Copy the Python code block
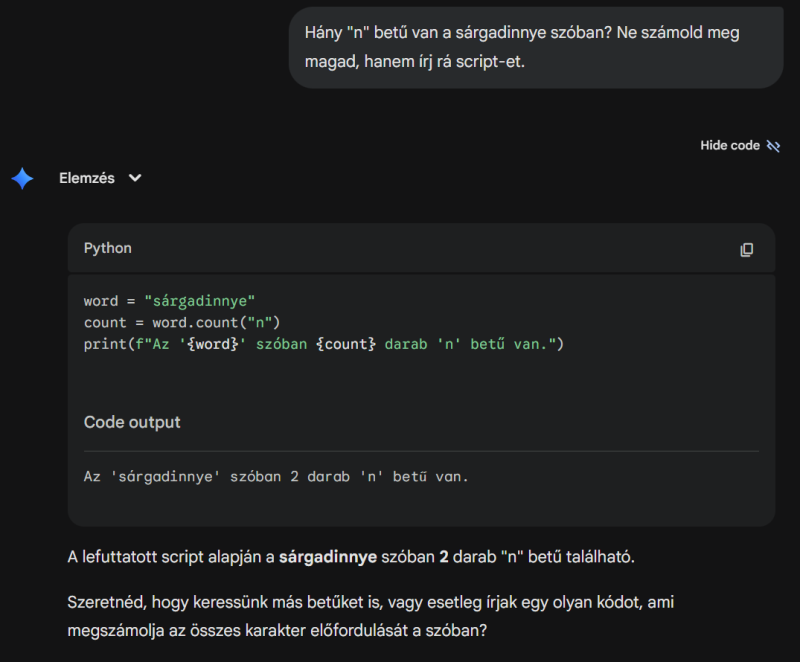This screenshot has height=662, width=800. [x=746, y=249]
